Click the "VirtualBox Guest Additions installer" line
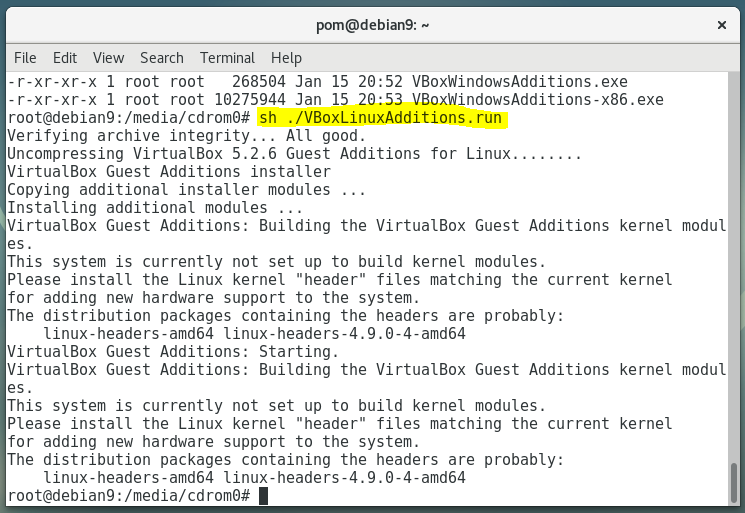The width and height of the screenshot is (745, 513). point(168,172)
